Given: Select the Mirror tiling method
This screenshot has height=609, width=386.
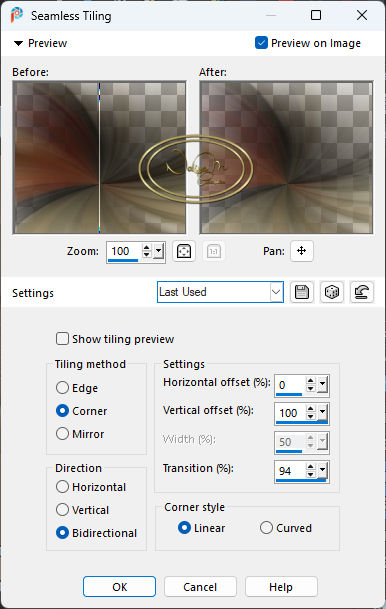Looking at the screenshot, I should click(x=62, y=433).
